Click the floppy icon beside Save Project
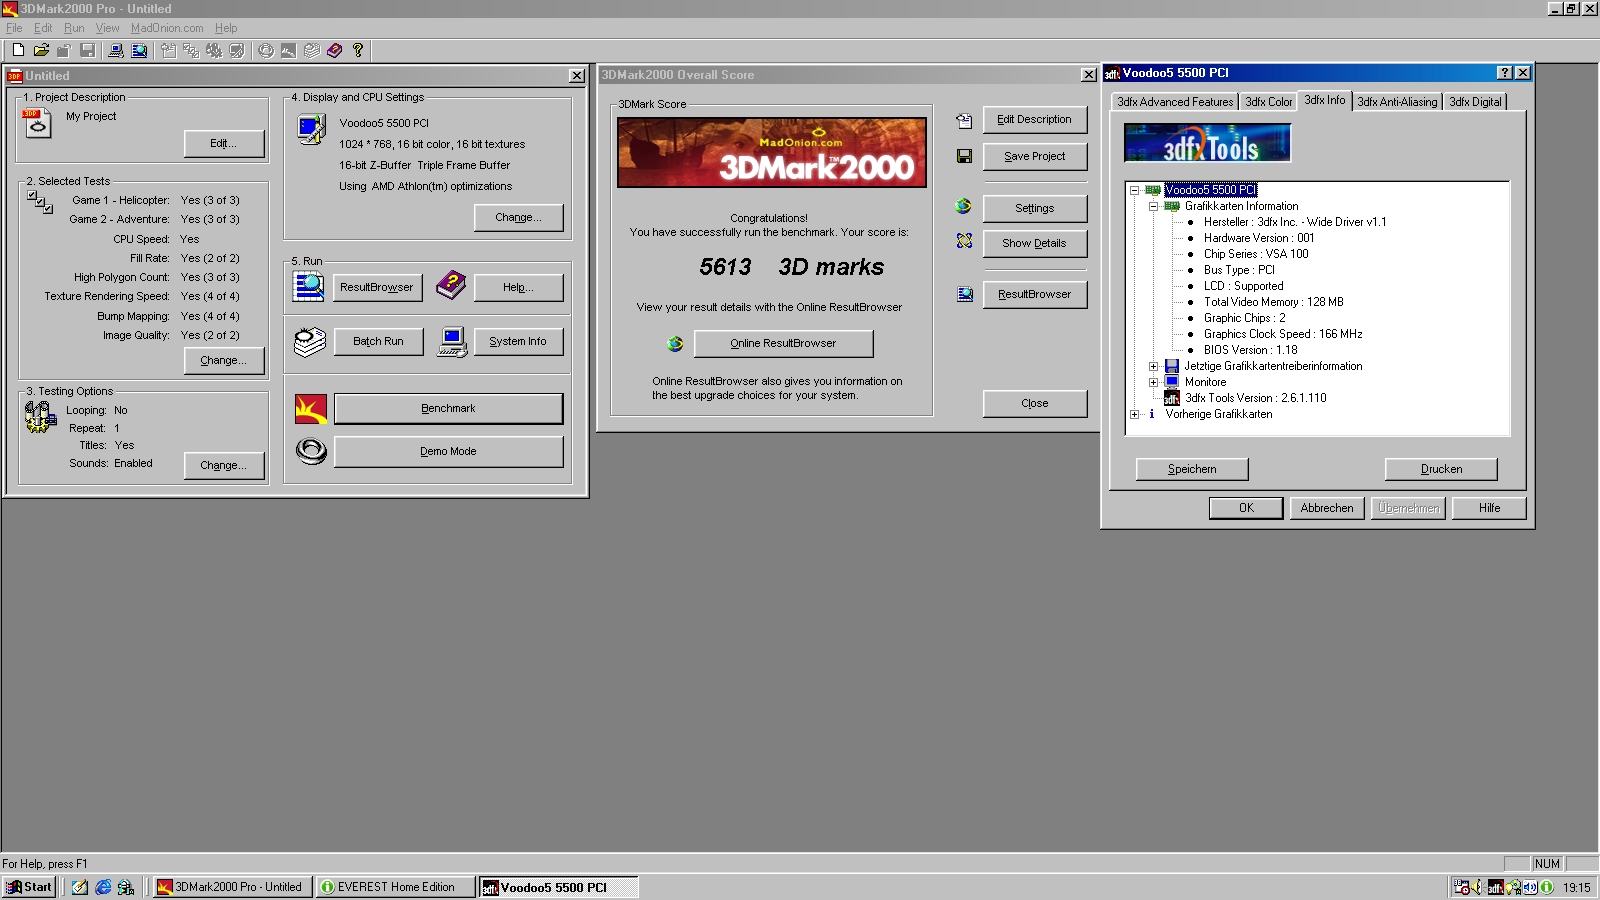Viewport: 1600px width, 900px height. click(964, 156)
